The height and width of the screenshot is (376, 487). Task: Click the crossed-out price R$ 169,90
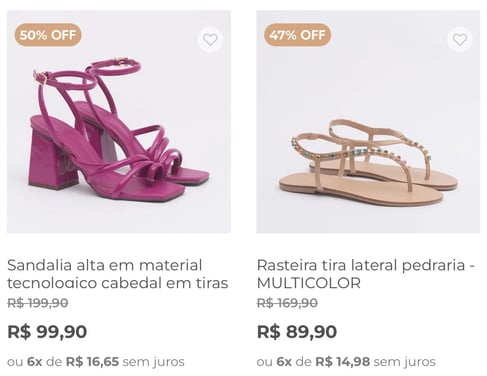pyautogui.click(x=287, y=303)
